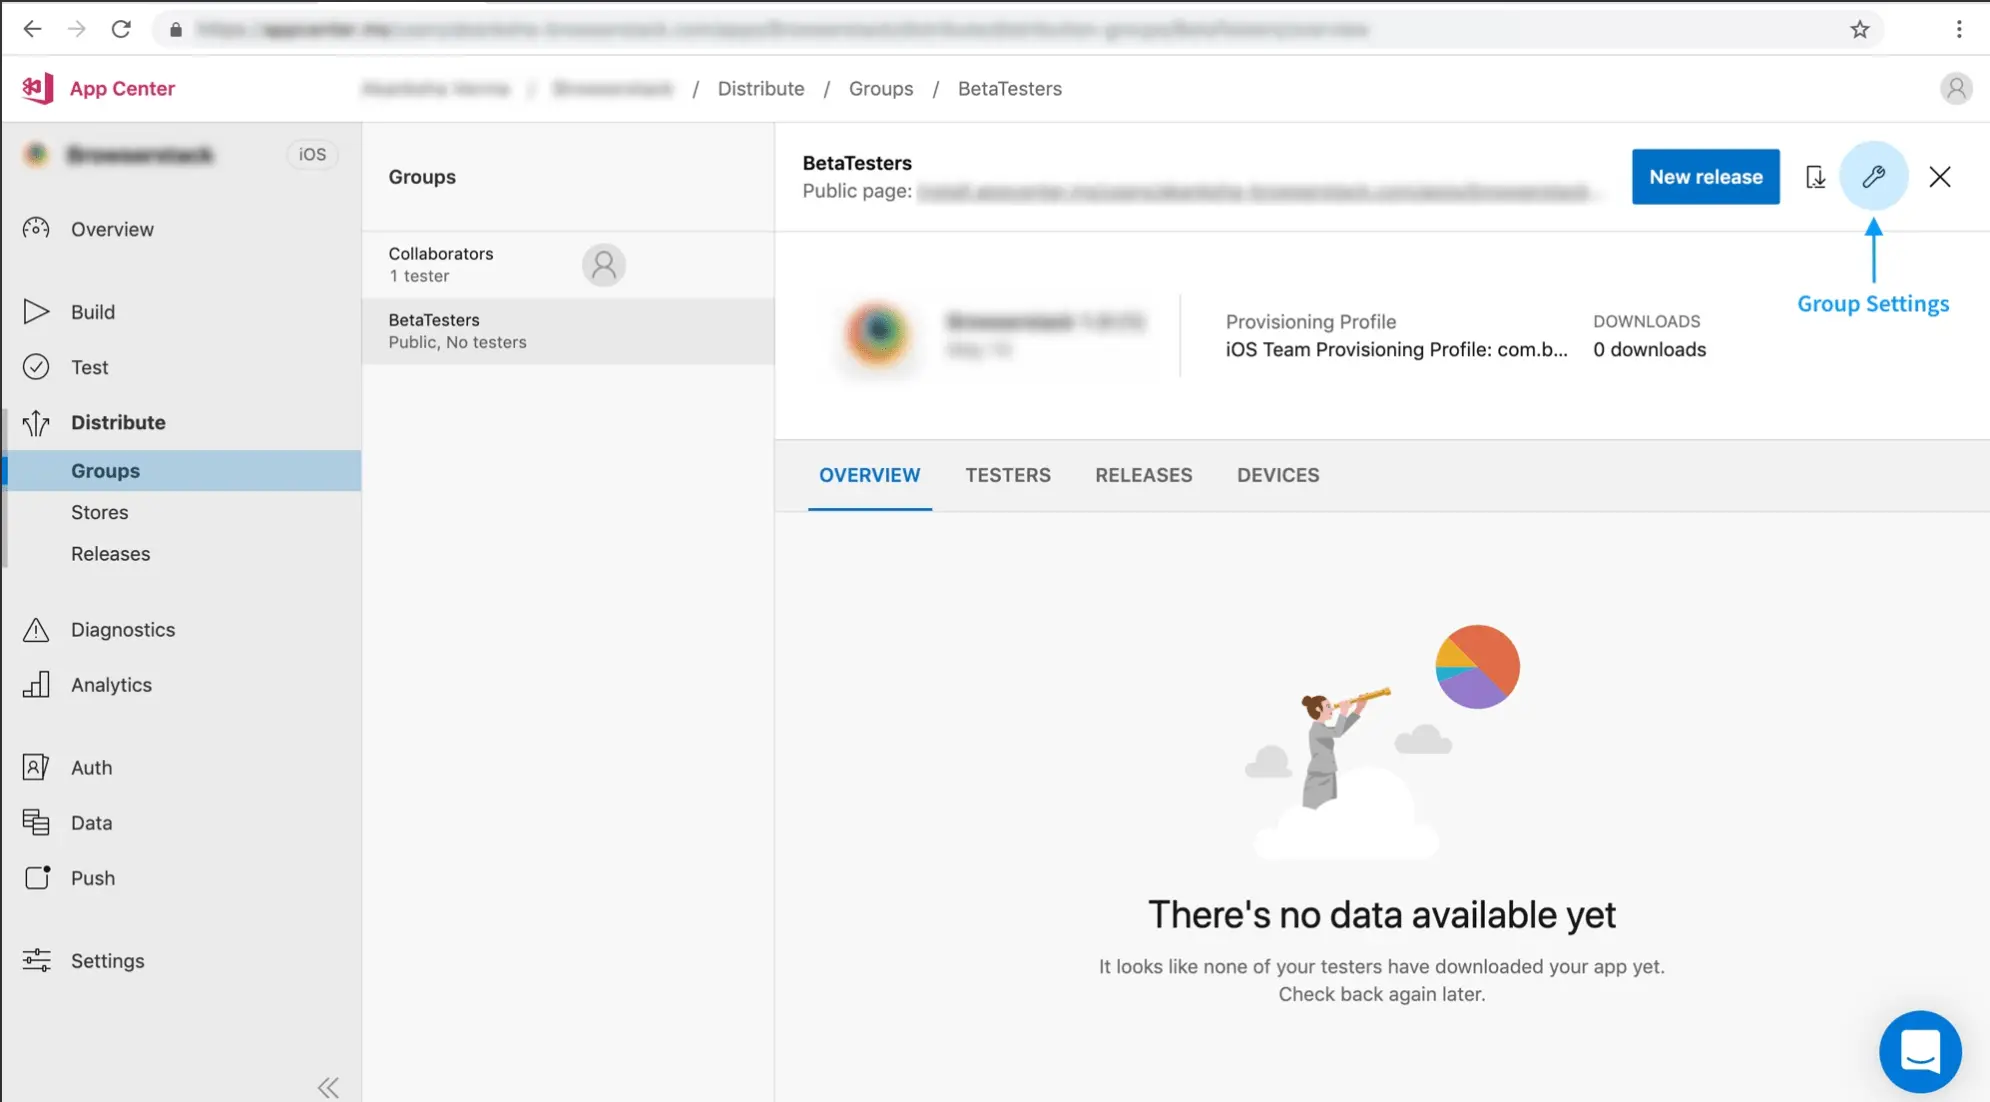This screenshot has height=1102, width=1990.
Task: Select the Collaborators group
Action: tap(503, 263)
